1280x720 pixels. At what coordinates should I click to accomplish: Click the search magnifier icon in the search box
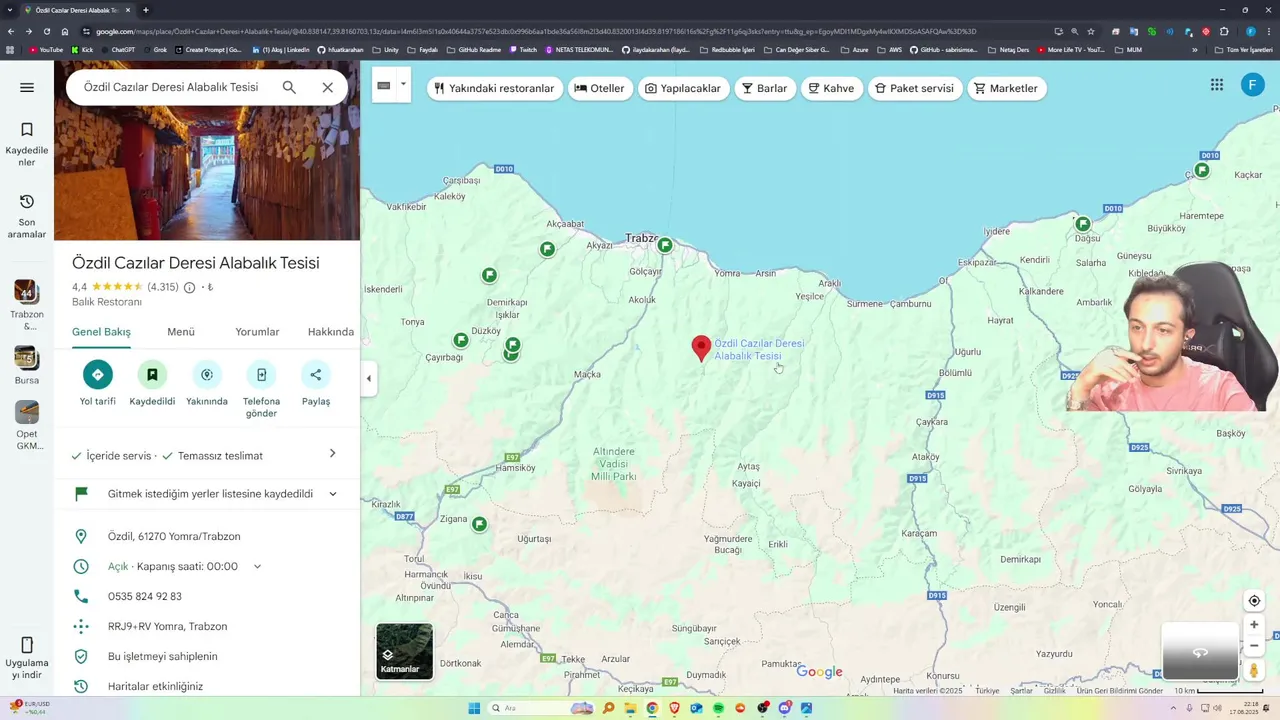point(289,87)
